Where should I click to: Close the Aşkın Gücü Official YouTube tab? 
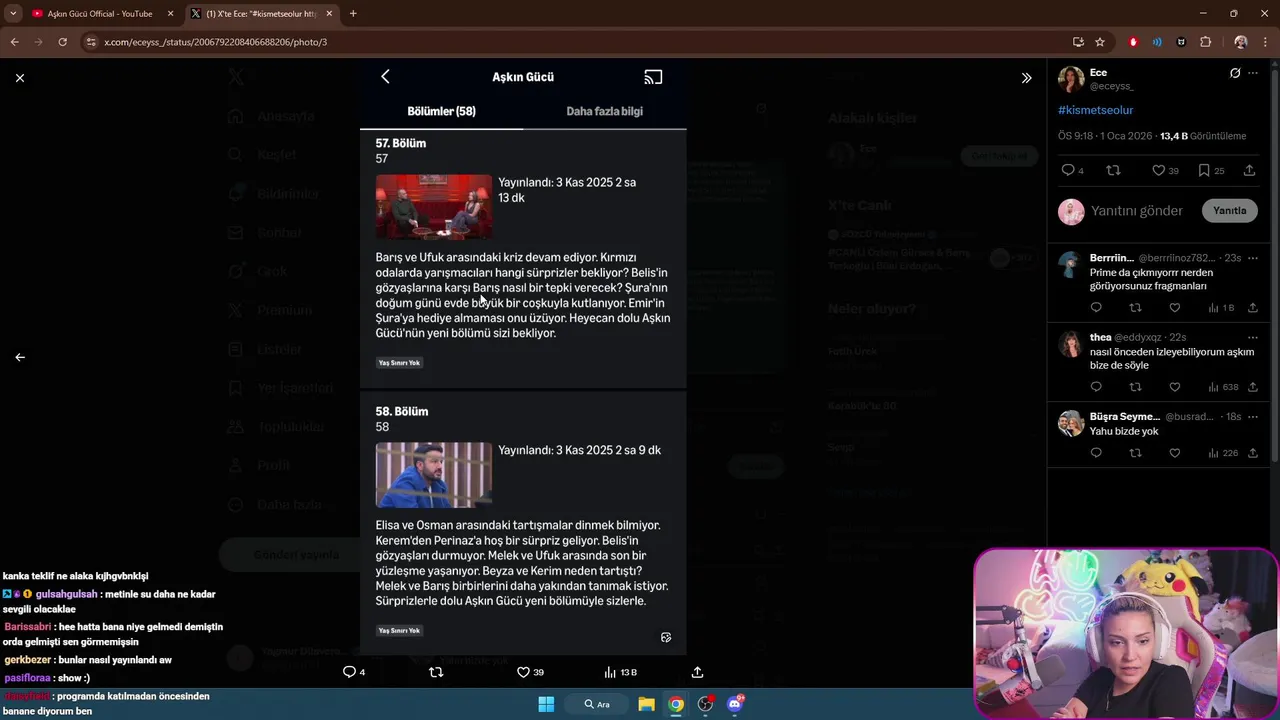tap(170, 14)
